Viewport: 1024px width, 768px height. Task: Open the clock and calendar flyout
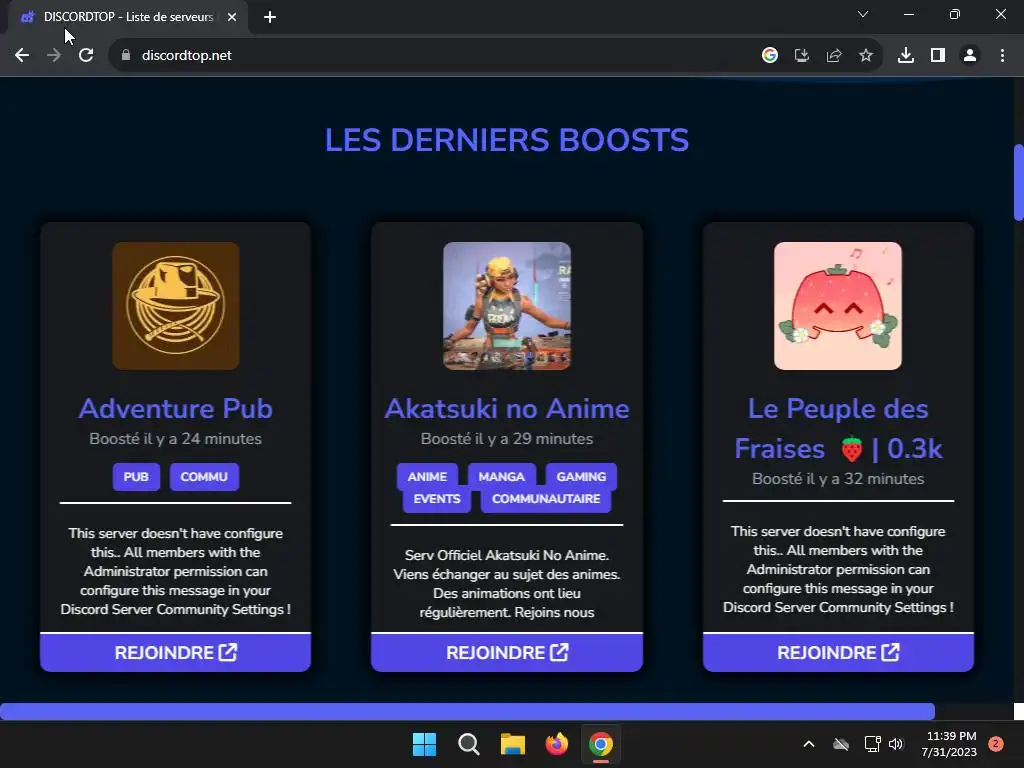click(x=950, y=744)
